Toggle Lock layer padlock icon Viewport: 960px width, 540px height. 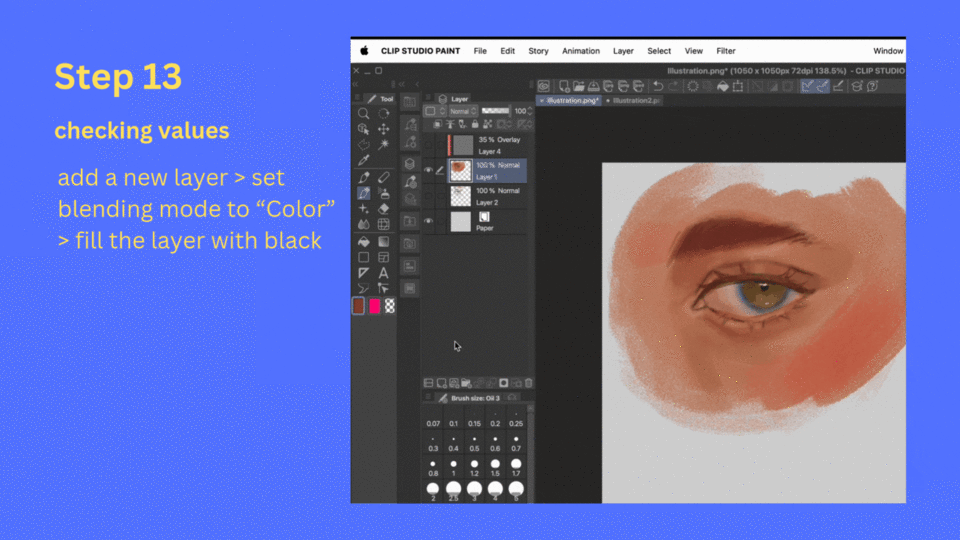coord(474,124)
